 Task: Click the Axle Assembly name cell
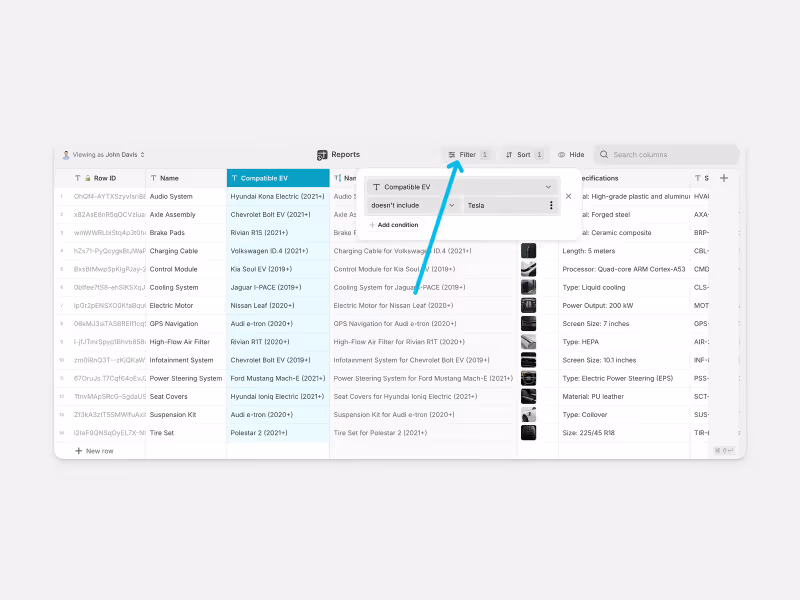[186, 215]
